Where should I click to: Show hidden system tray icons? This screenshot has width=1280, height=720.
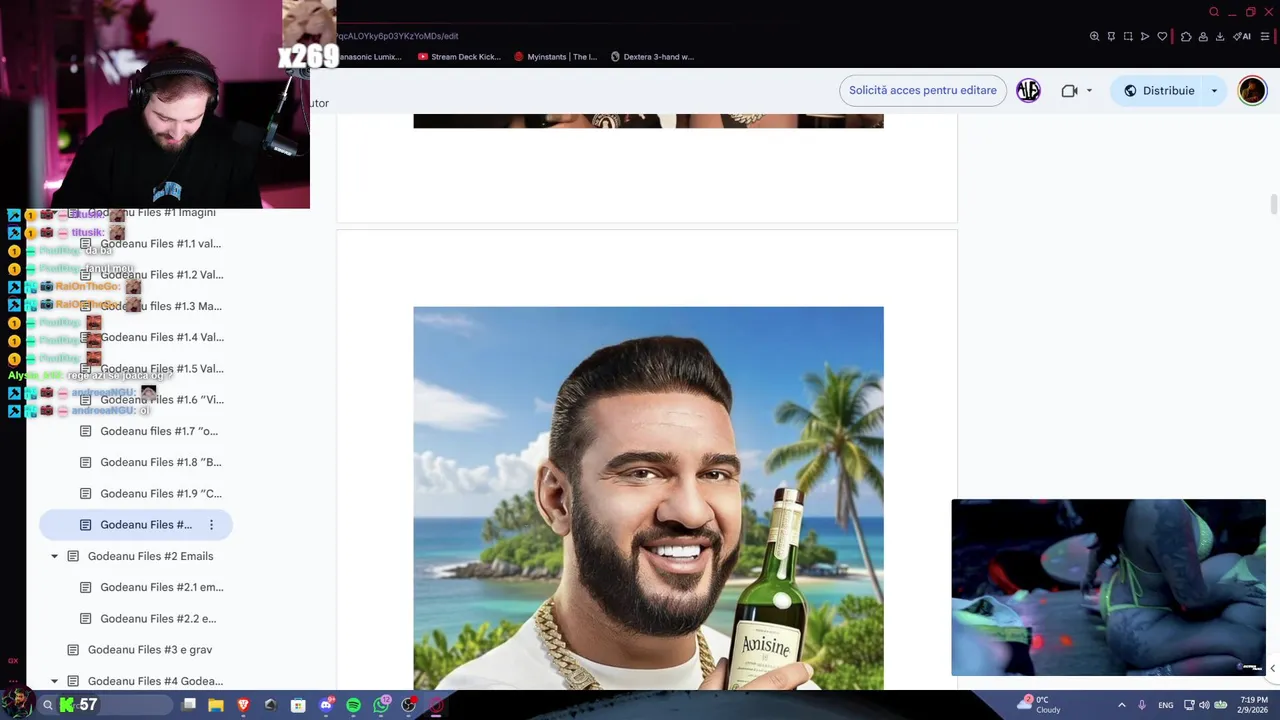point(1121,705)
